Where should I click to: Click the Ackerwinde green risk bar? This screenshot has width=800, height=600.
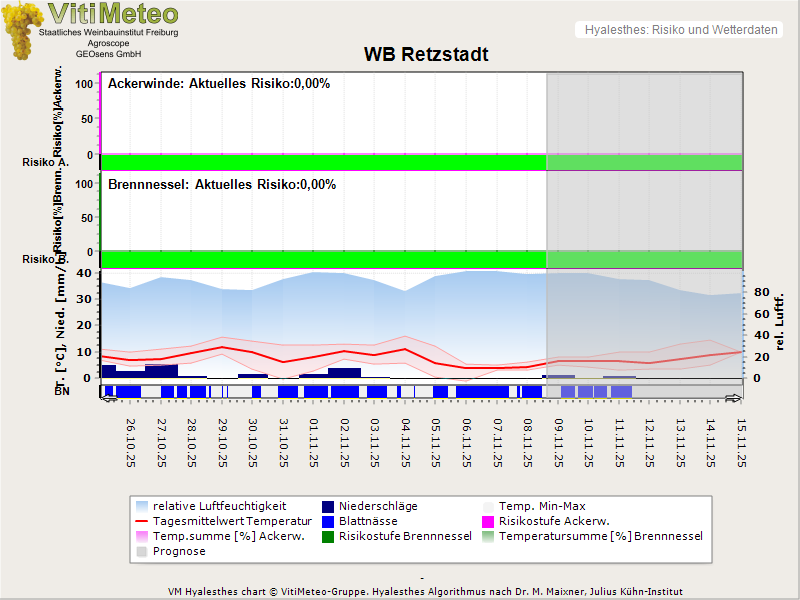click(322, 162)
